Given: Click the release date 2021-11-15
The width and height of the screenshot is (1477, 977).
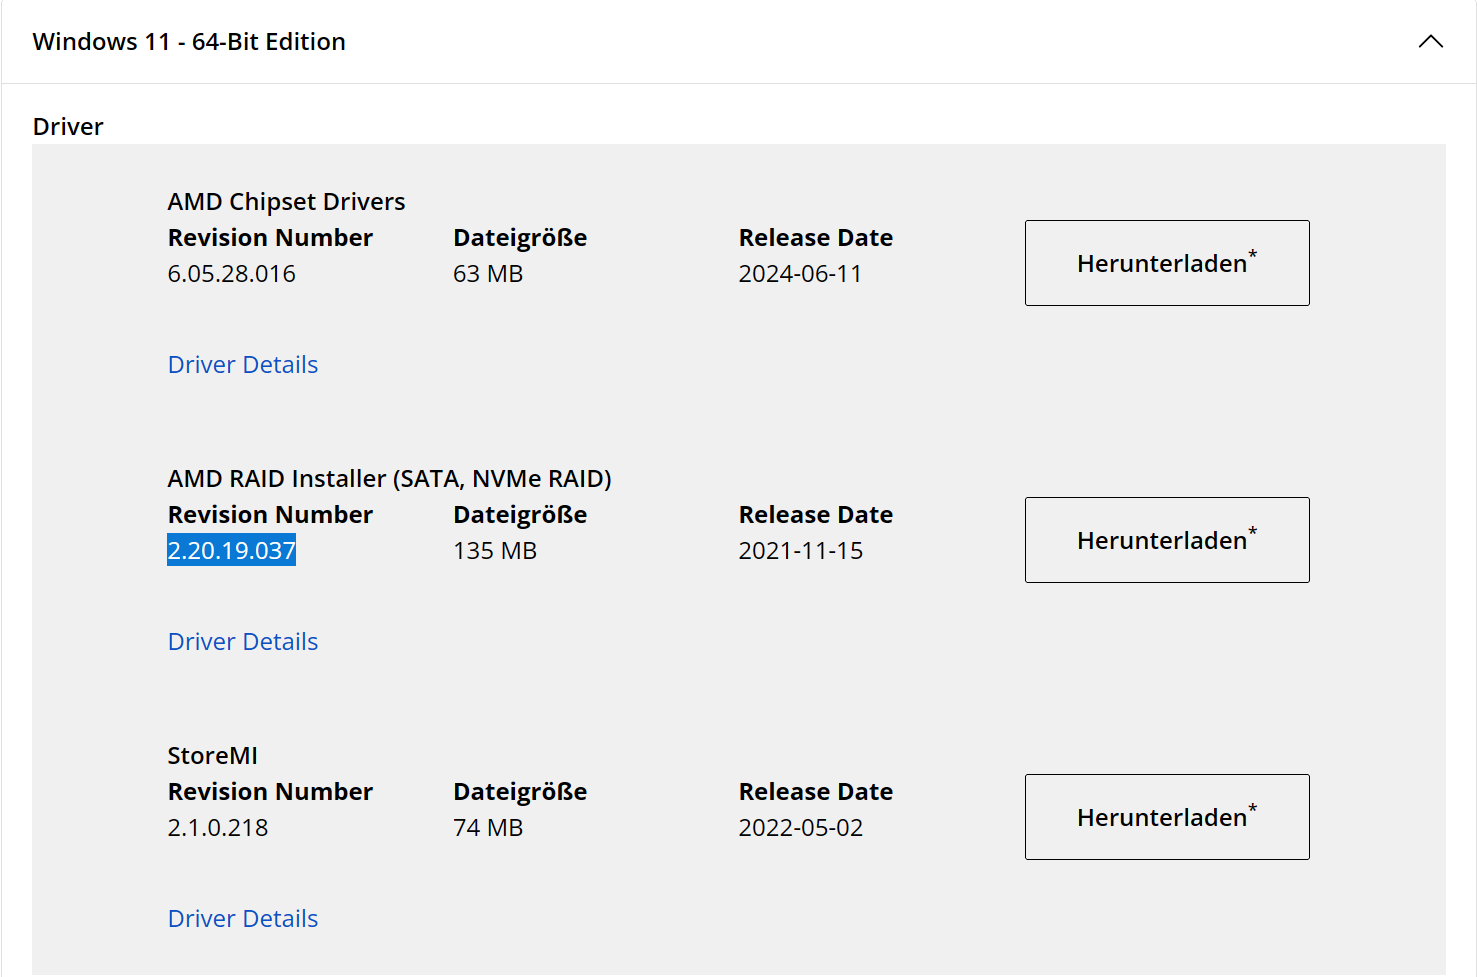Looking at the screenshot, I should [800, 551].
